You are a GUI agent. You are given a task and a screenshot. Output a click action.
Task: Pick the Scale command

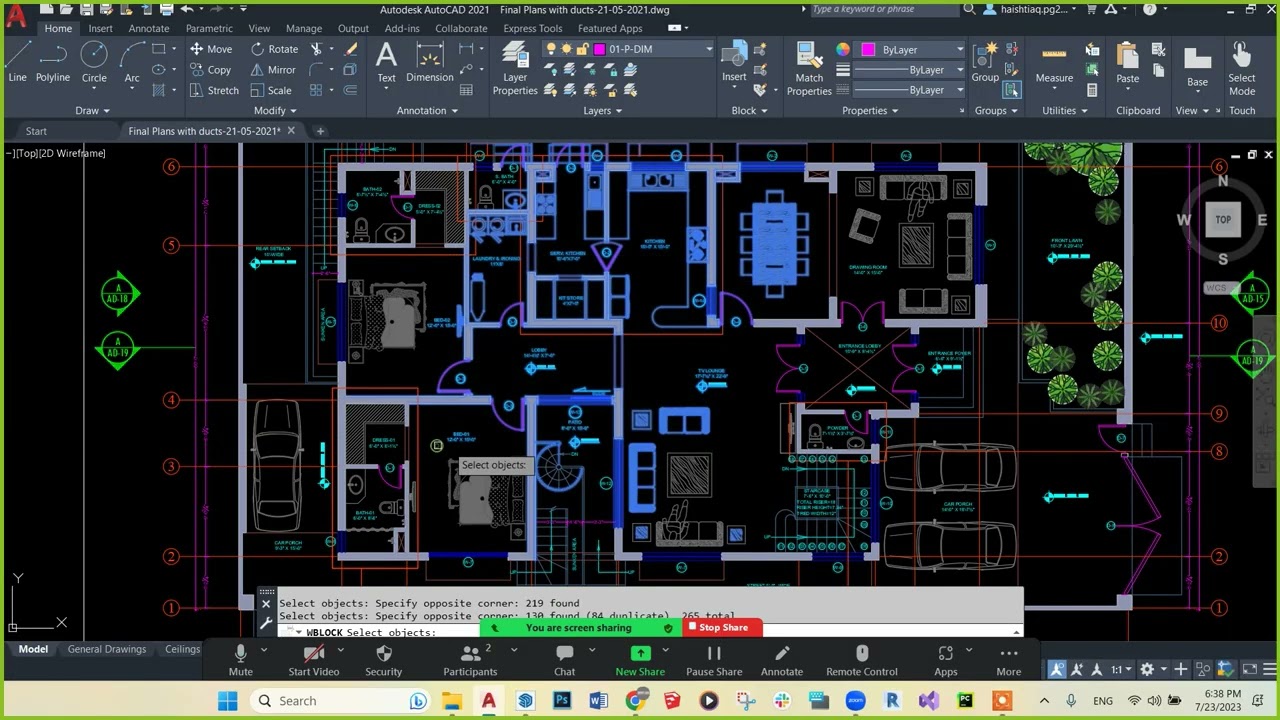[x=271, y=90]
